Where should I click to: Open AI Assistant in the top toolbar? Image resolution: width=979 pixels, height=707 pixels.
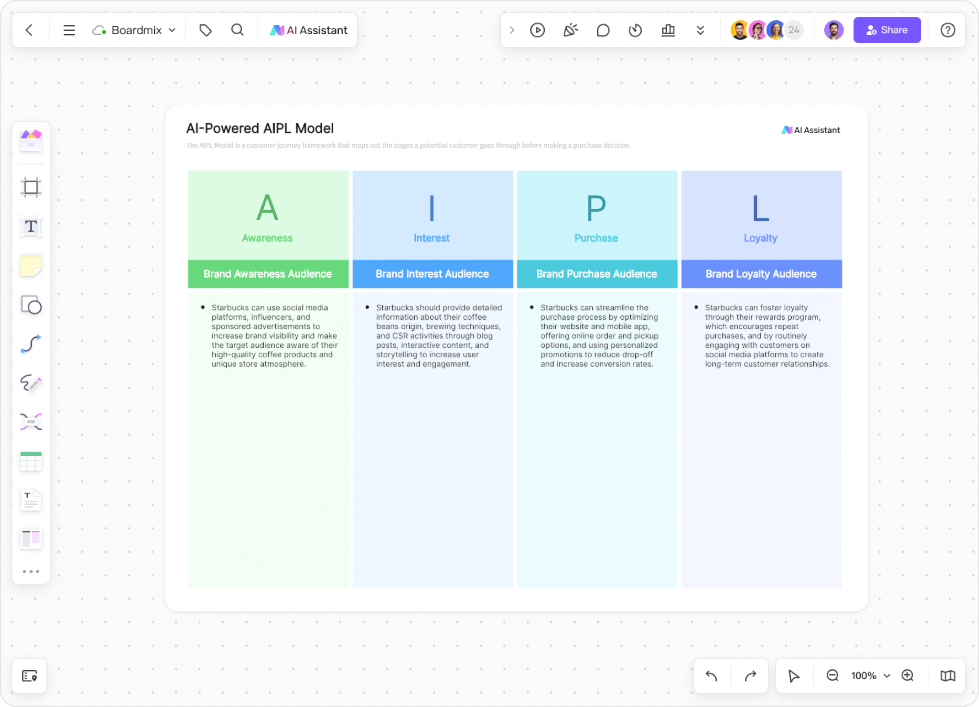pyautogui.click(x=308, y=30)
